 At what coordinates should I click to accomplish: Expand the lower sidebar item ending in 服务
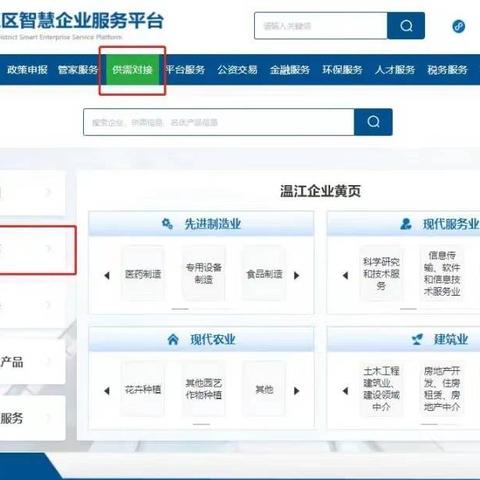click(x=49, y=418)
